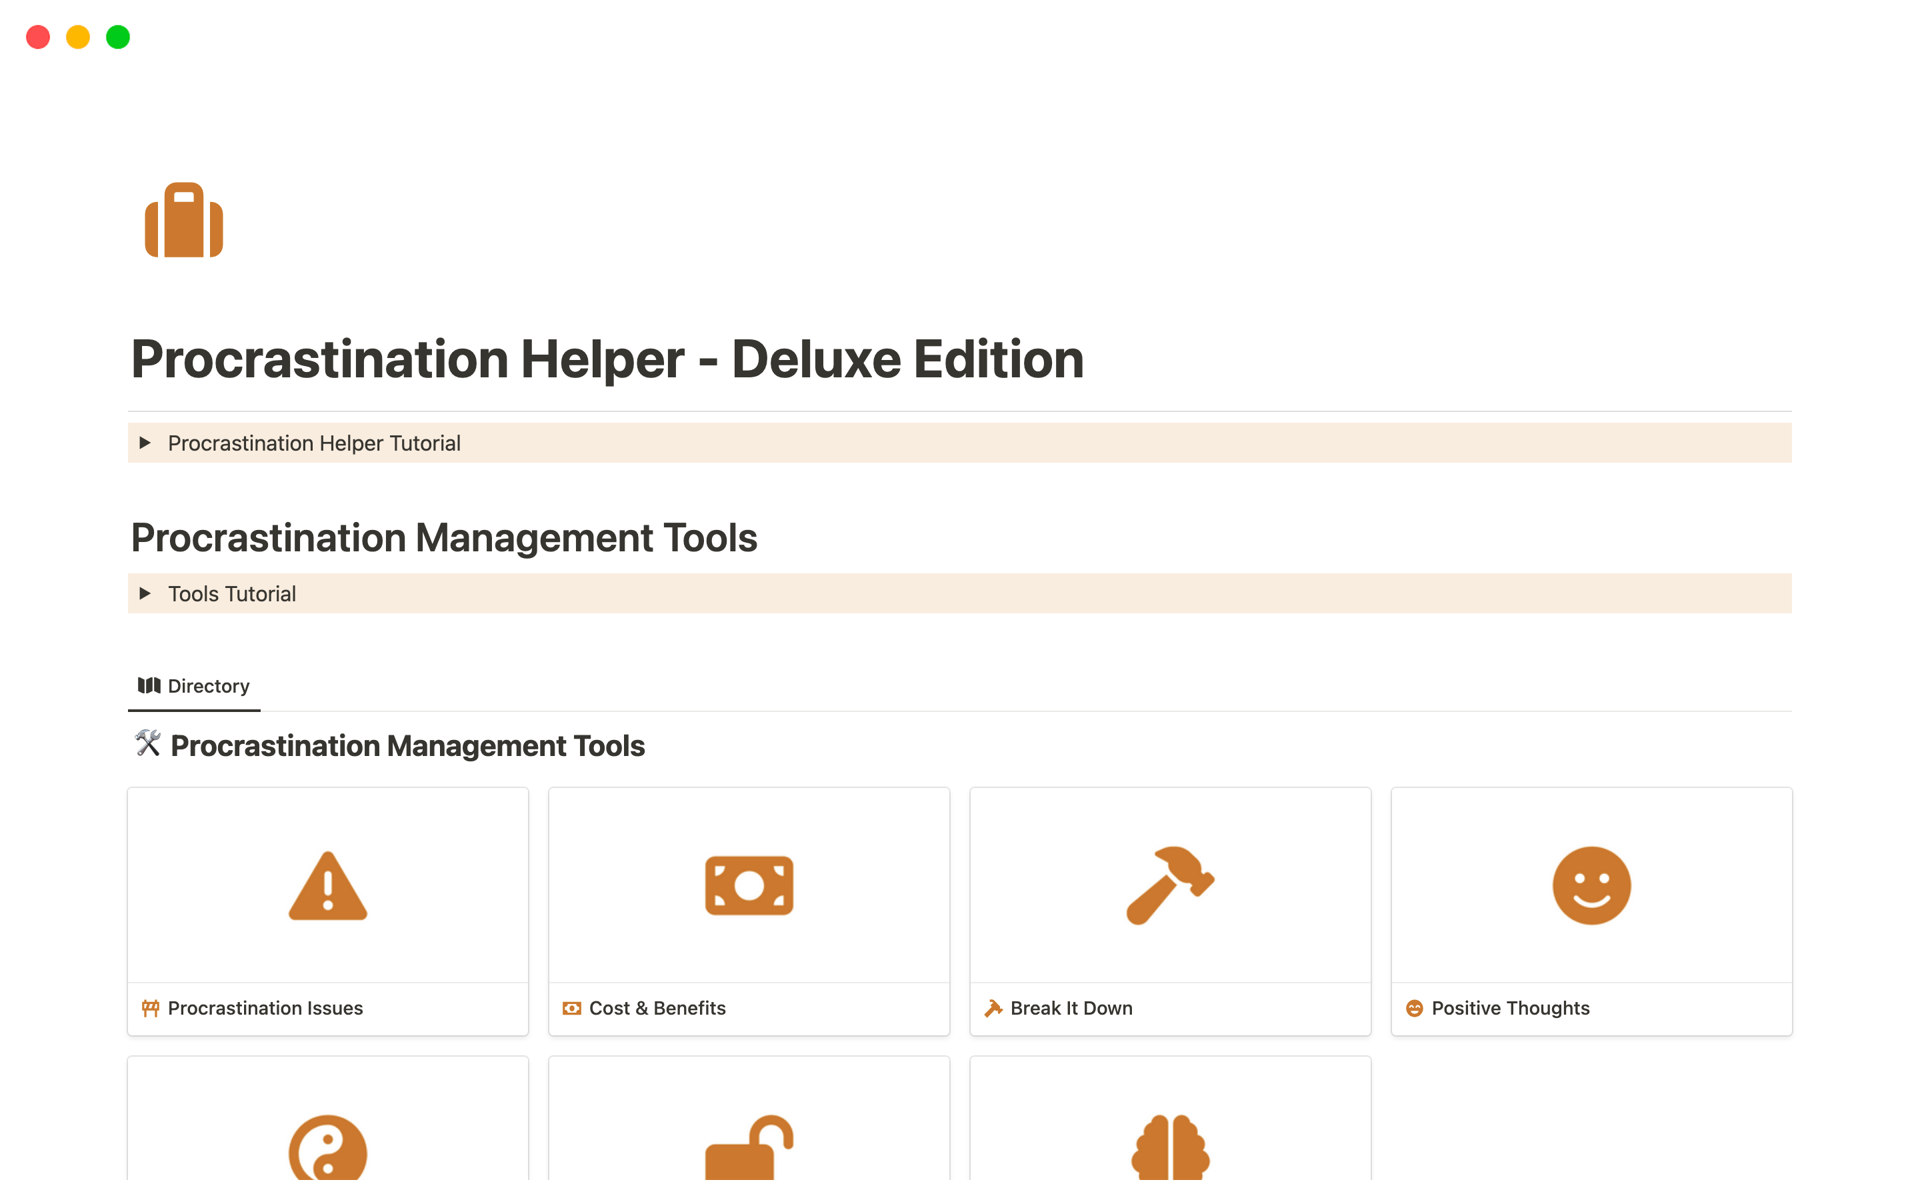Click the green macOS fullscreen button
This screenshot has height=1200, width=1920.
tap(118, 37)
